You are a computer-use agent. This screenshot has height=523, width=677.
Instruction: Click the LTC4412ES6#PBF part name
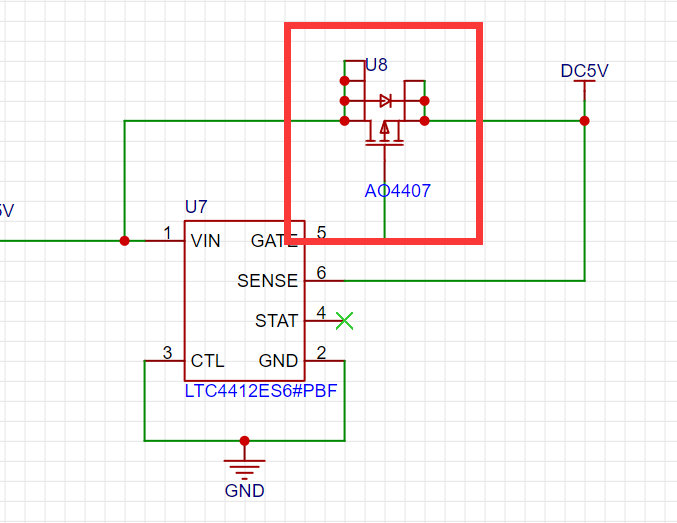point(261,391)
